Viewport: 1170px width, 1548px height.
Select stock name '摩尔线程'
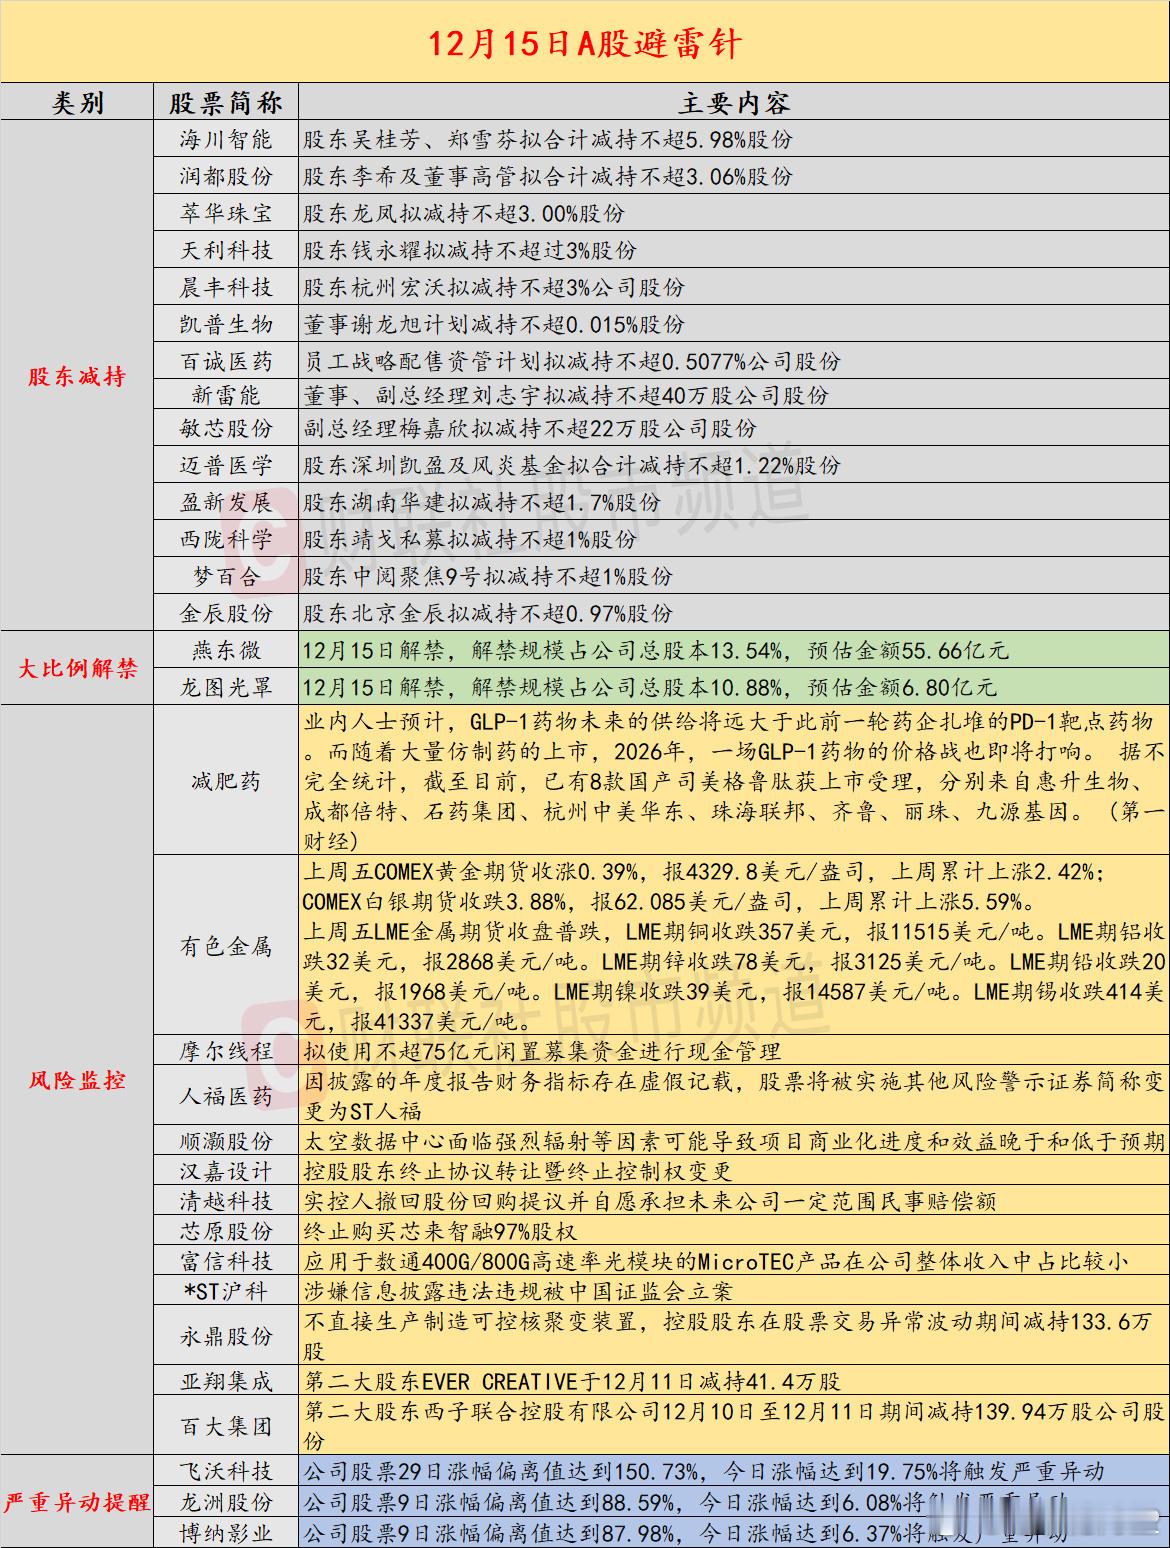(x=226, y=1051)
